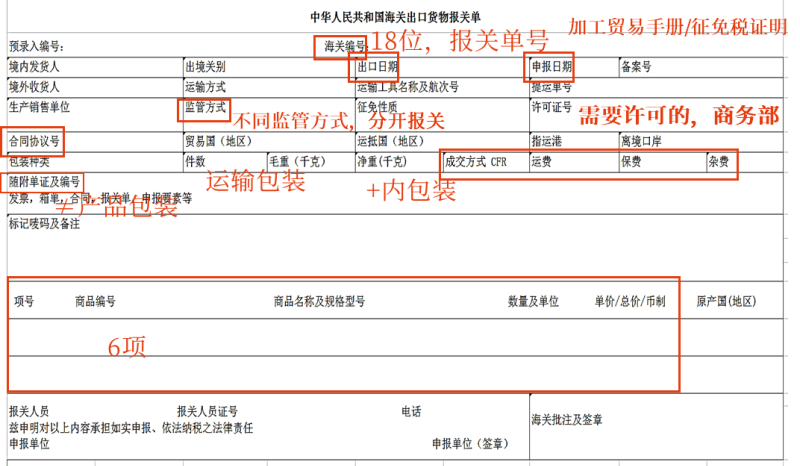
Task: Click the 运输方式 cell
Action: pos(269,87)
